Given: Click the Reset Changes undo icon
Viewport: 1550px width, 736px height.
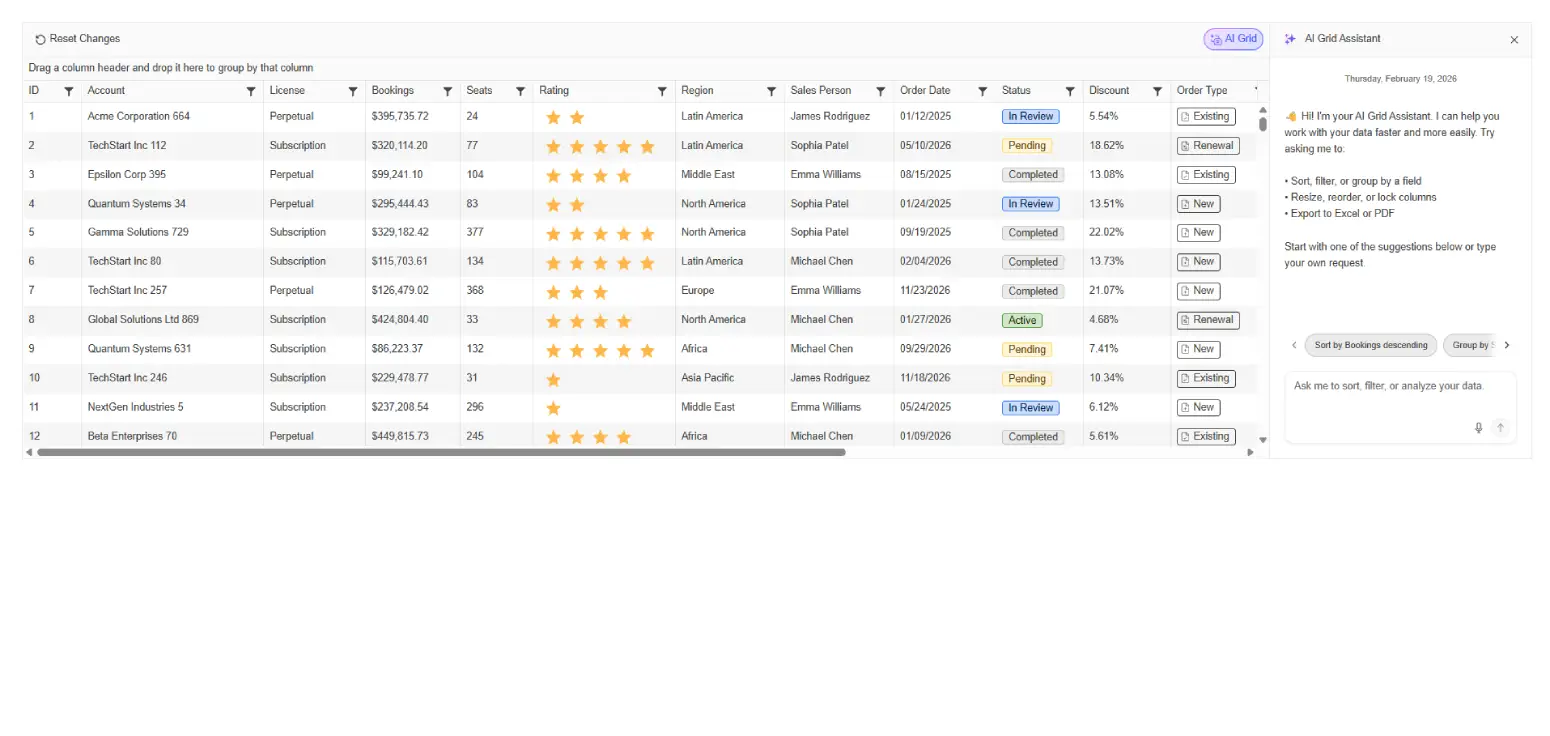Looking at the screenshot, I should [x=40, y=39].
